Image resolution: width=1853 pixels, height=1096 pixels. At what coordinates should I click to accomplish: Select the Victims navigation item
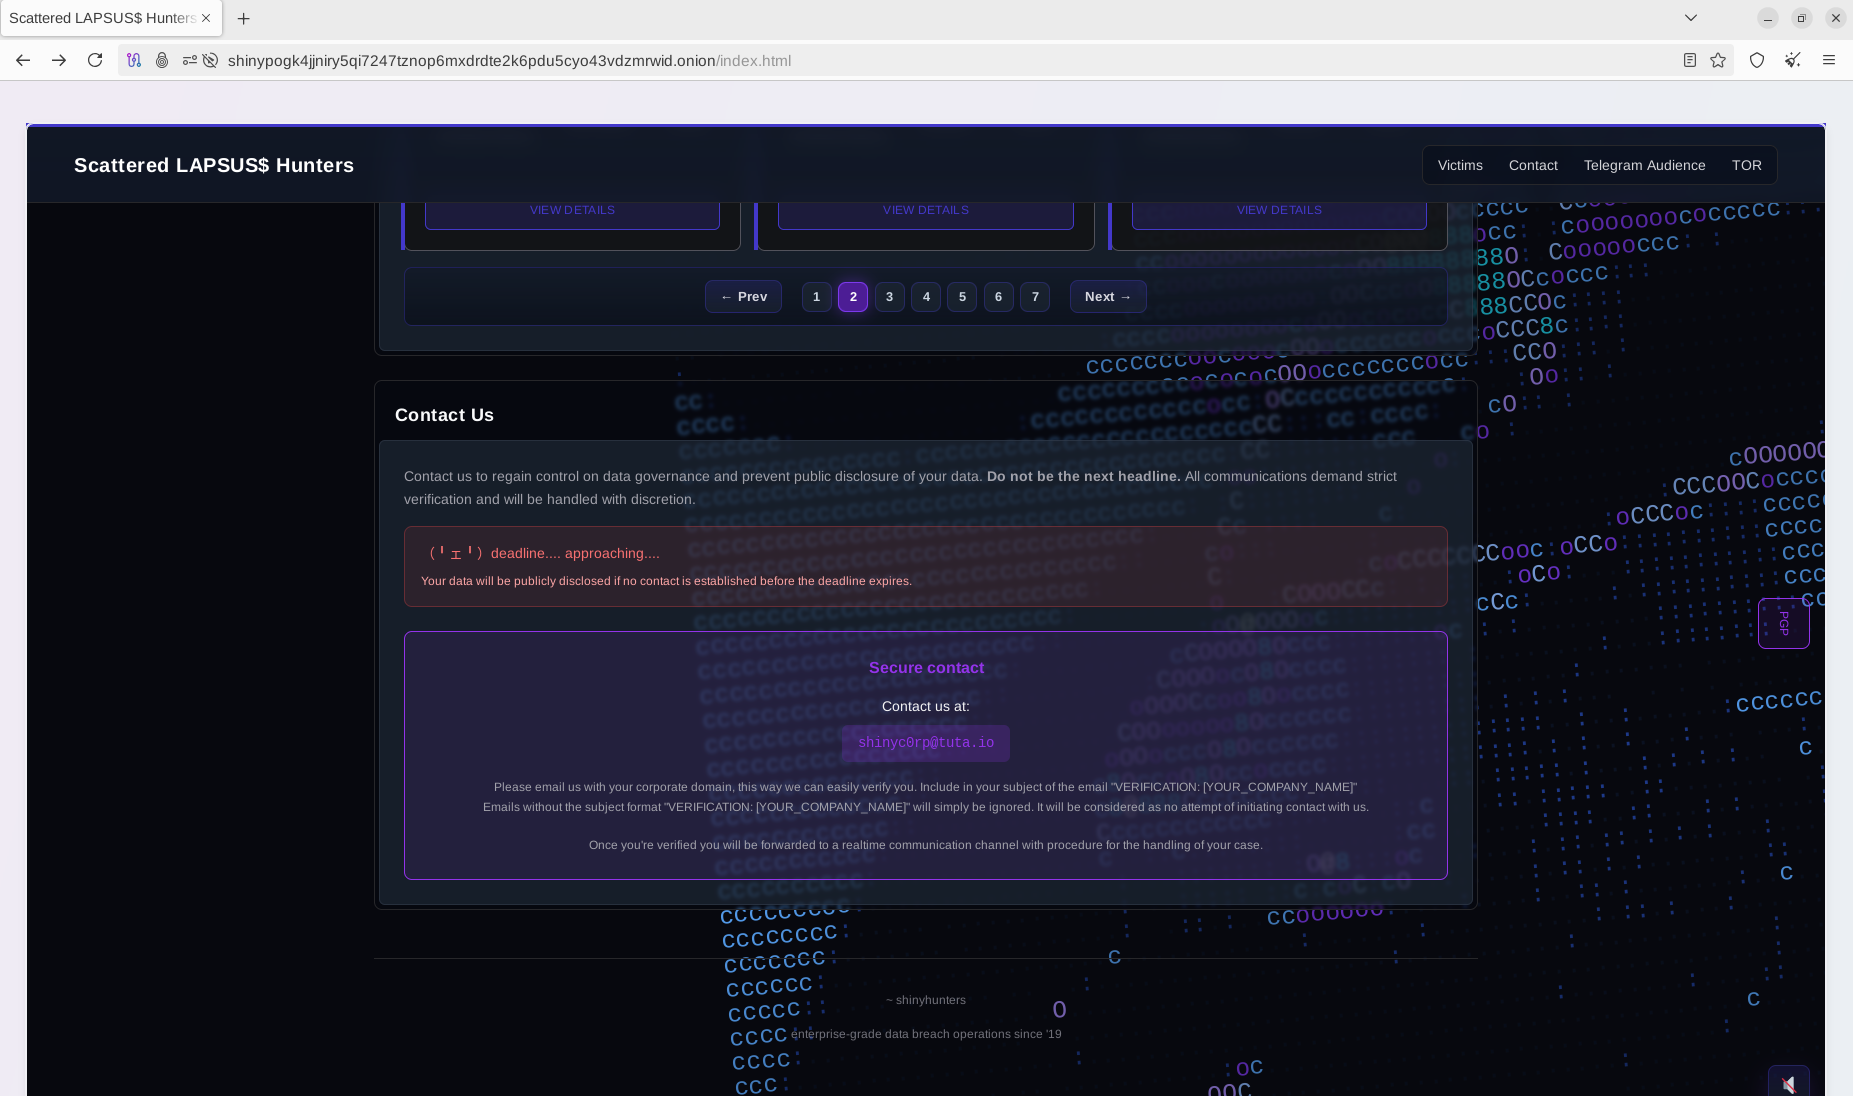[1460, 165]
